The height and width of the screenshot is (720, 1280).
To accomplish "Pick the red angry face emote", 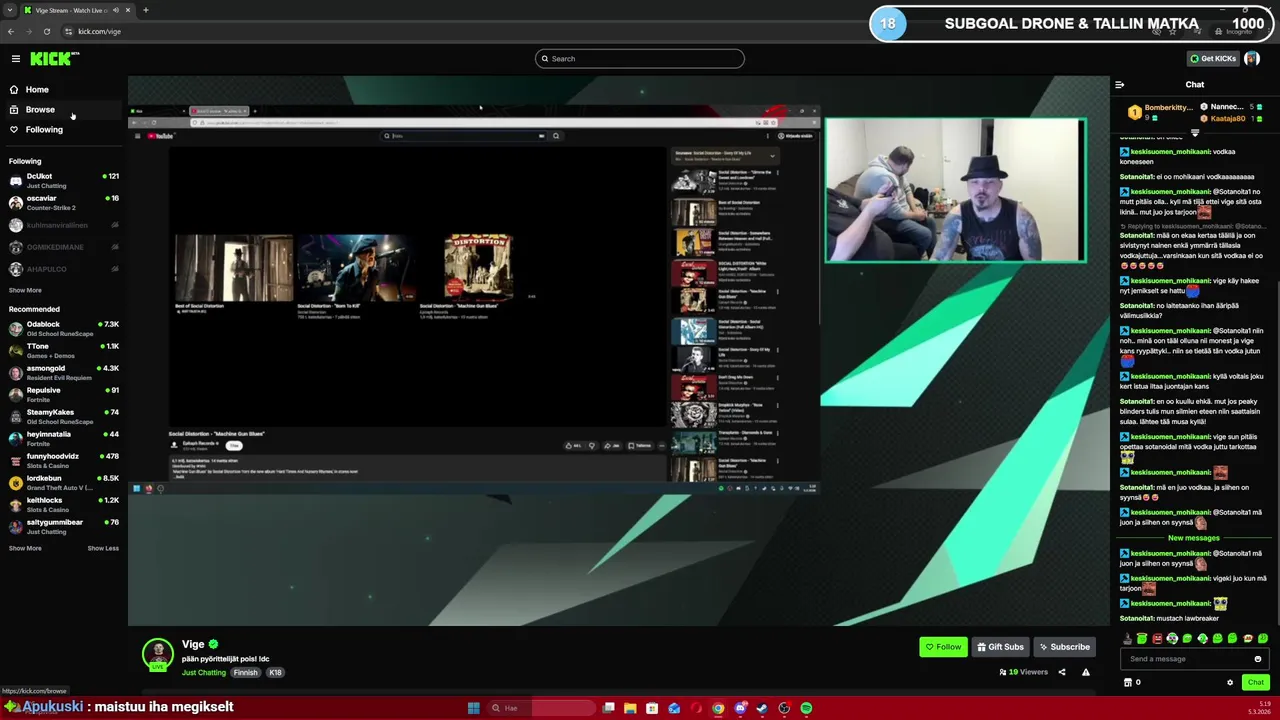I will pos(1157,639).
